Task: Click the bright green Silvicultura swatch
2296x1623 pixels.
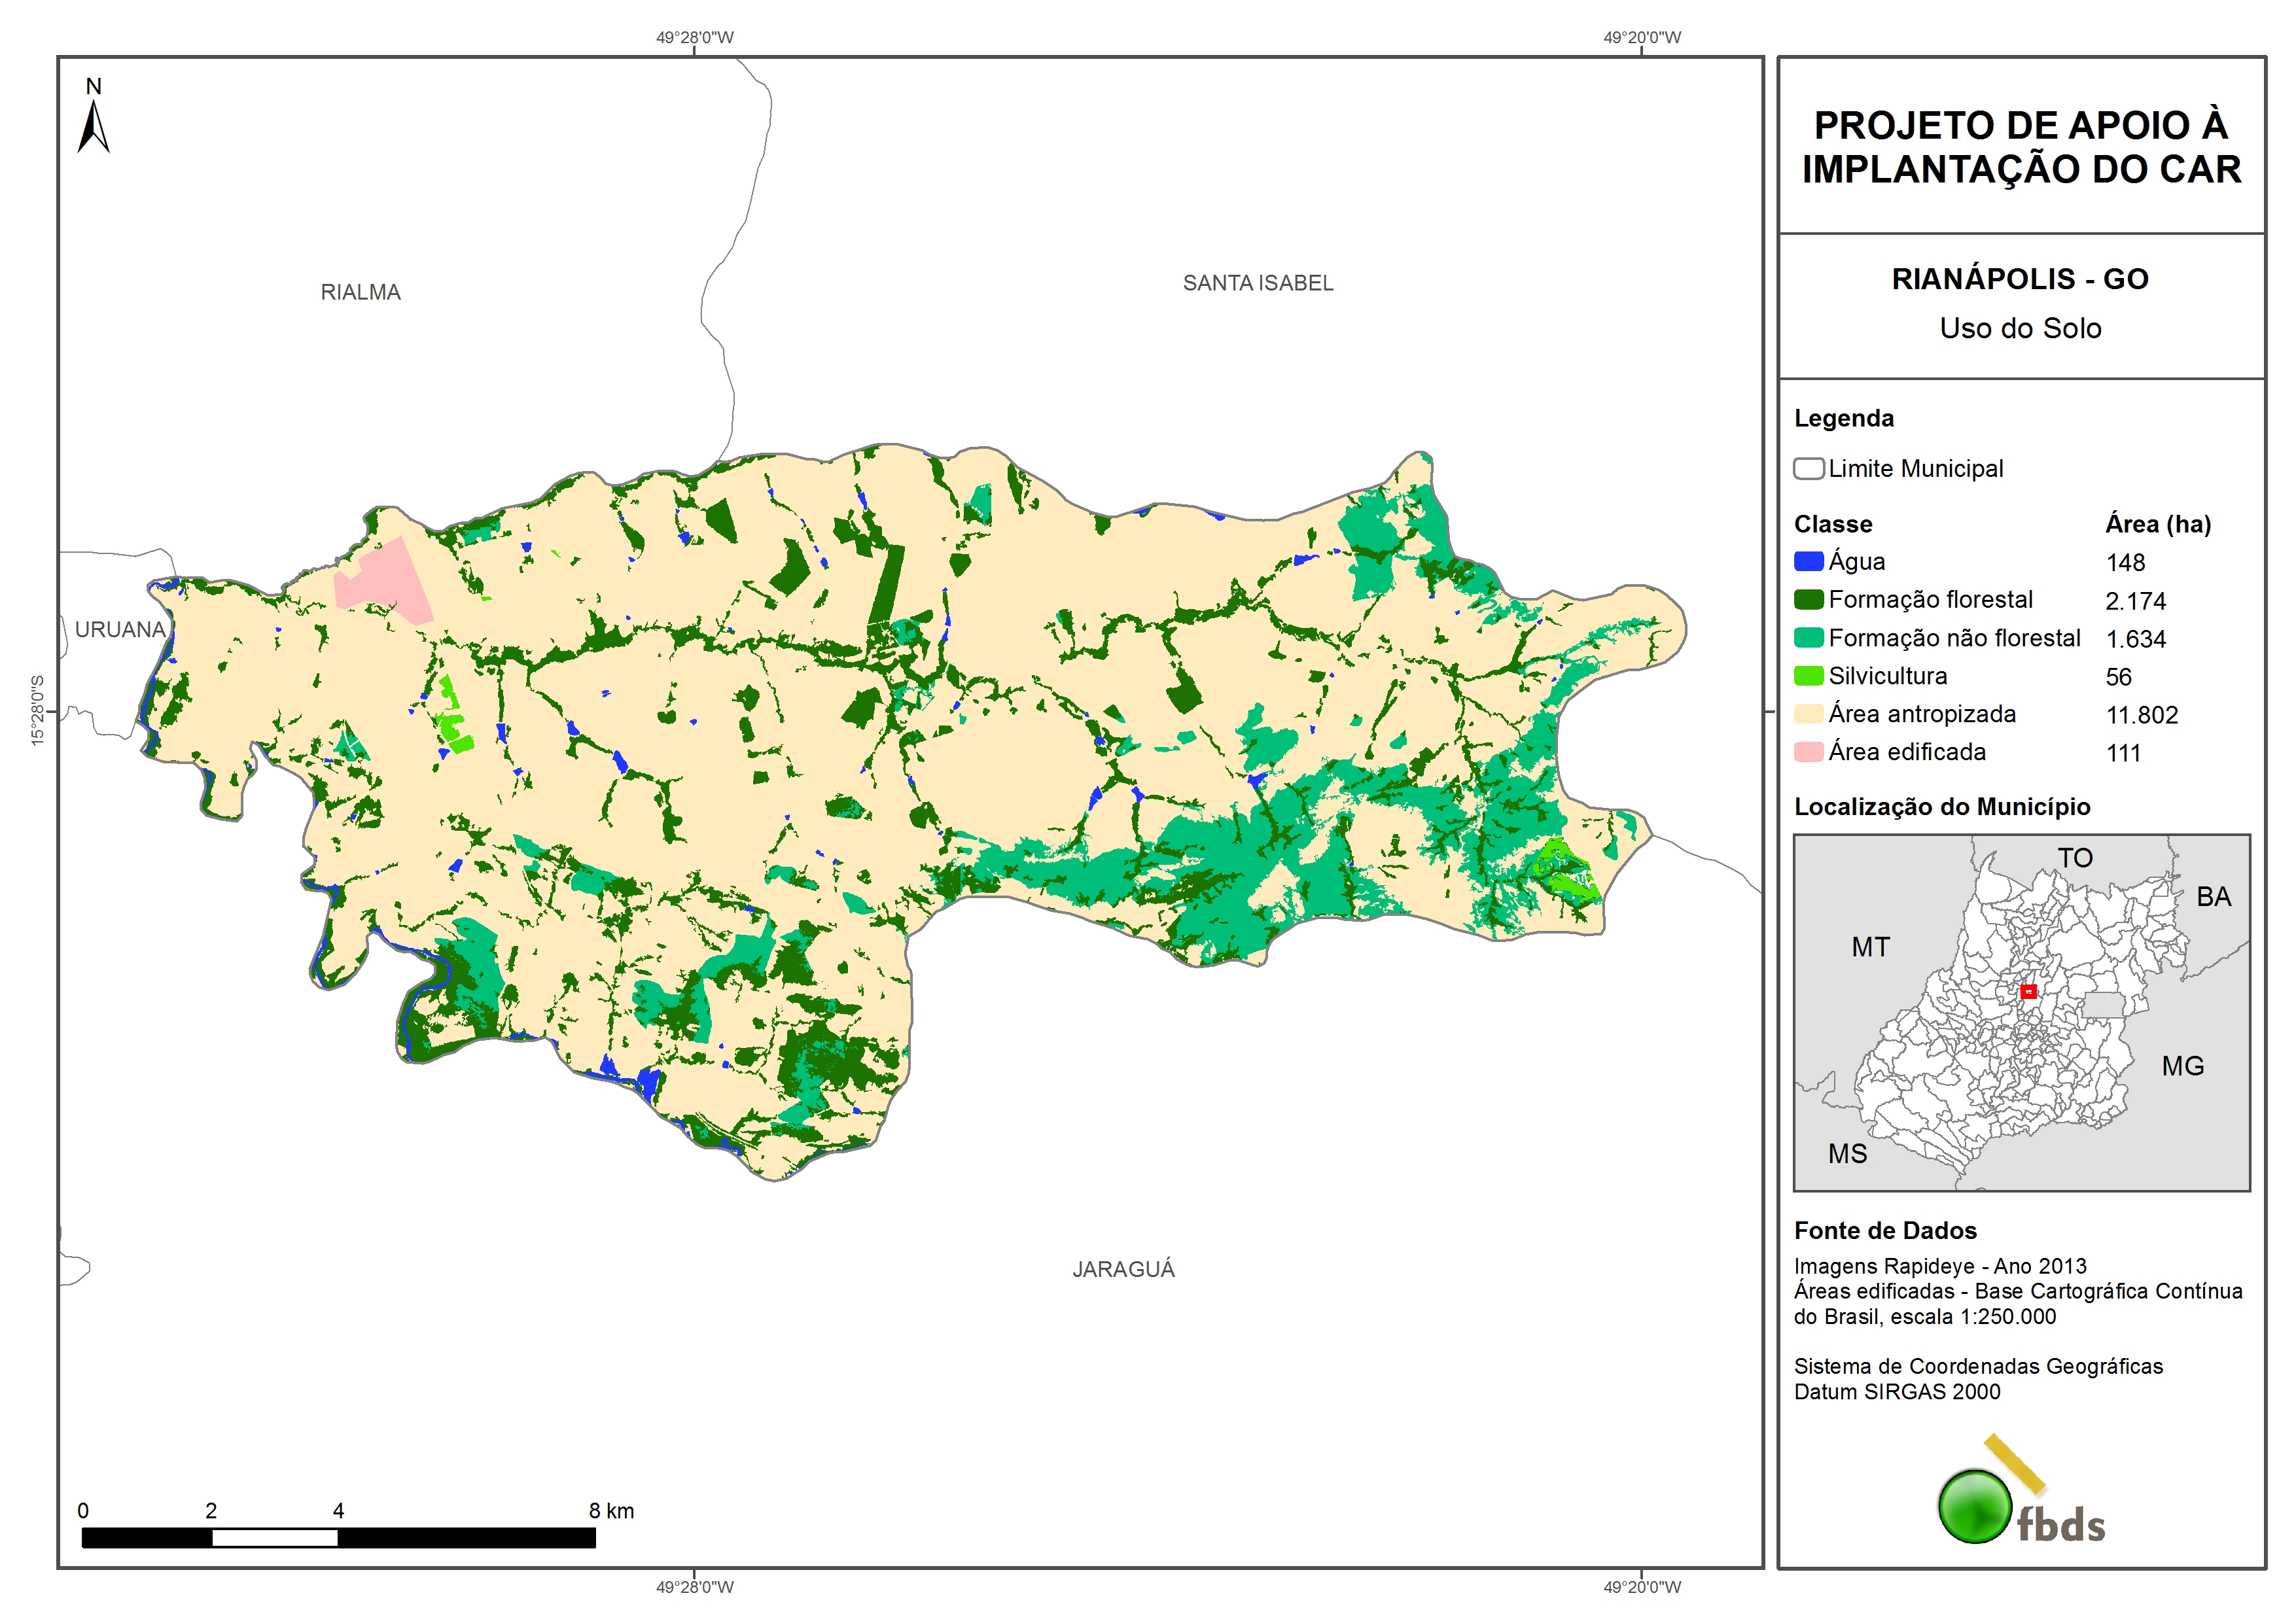Action: pos(1808,676)
